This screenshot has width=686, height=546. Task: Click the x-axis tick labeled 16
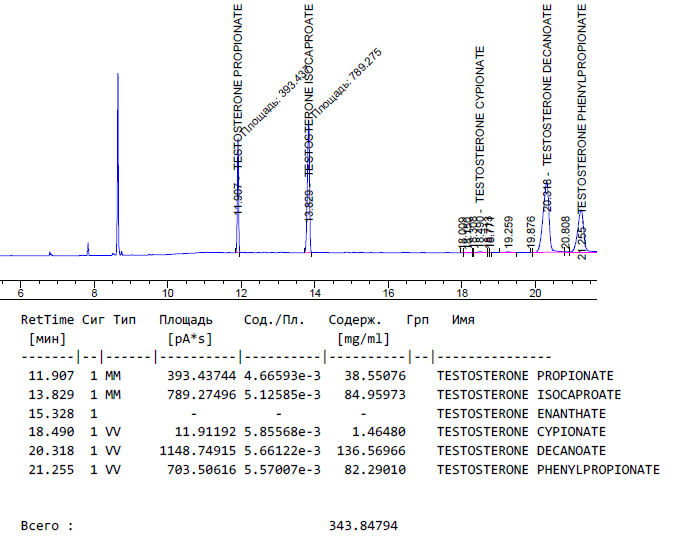pos(388,294)
